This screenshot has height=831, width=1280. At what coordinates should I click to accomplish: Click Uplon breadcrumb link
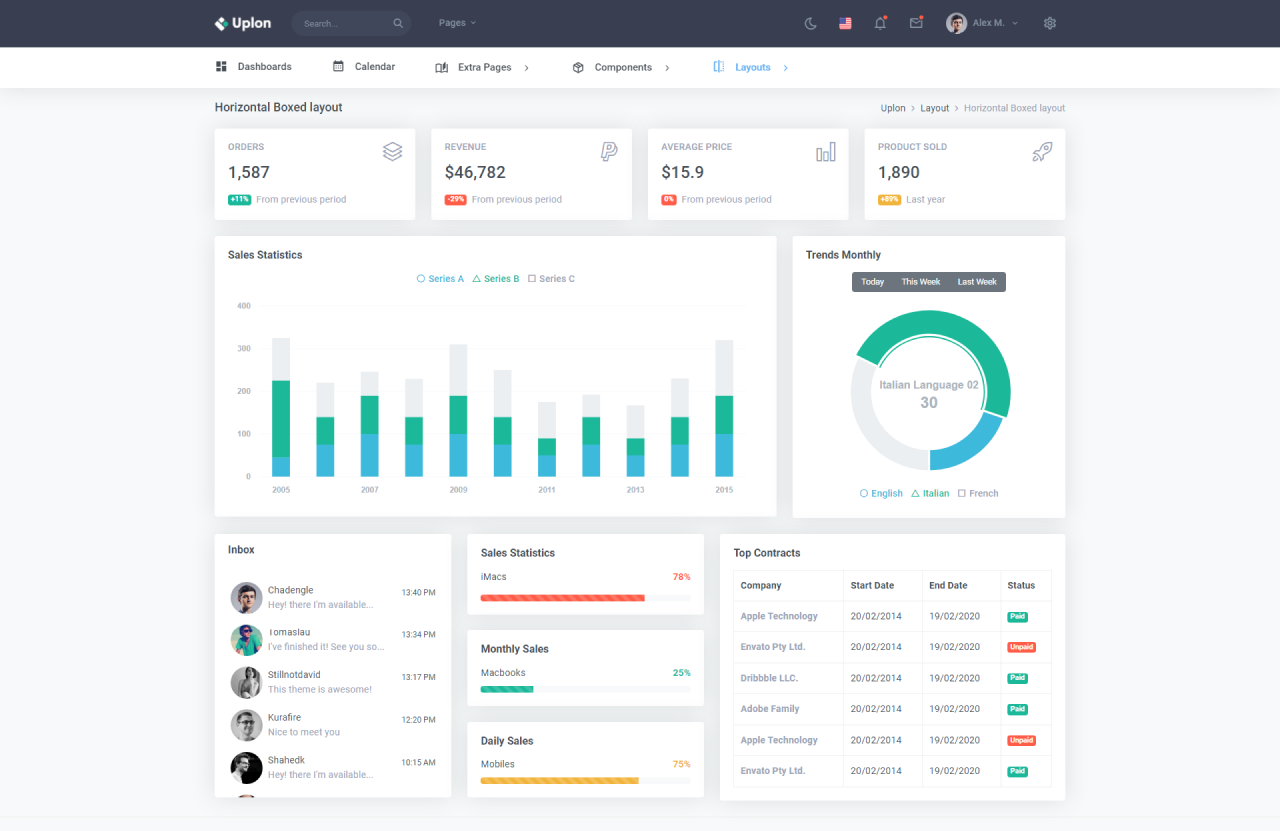click(893, 108)
